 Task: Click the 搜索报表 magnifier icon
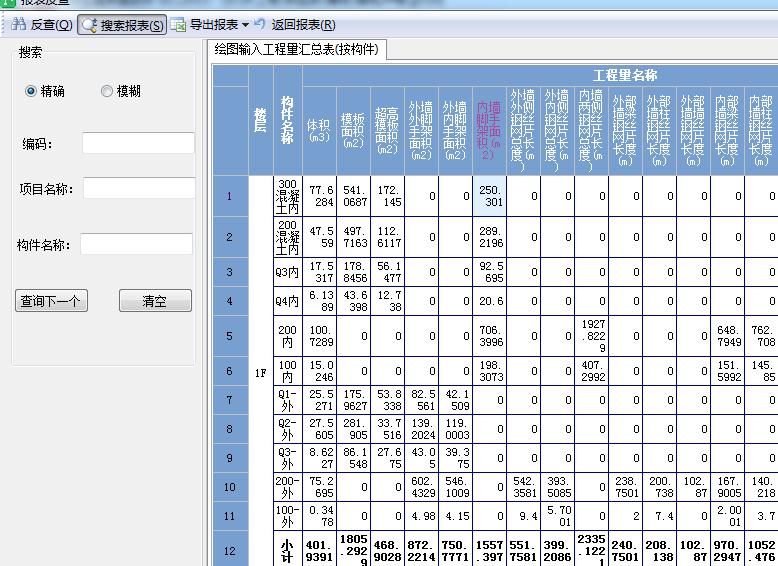click(89, 25)
